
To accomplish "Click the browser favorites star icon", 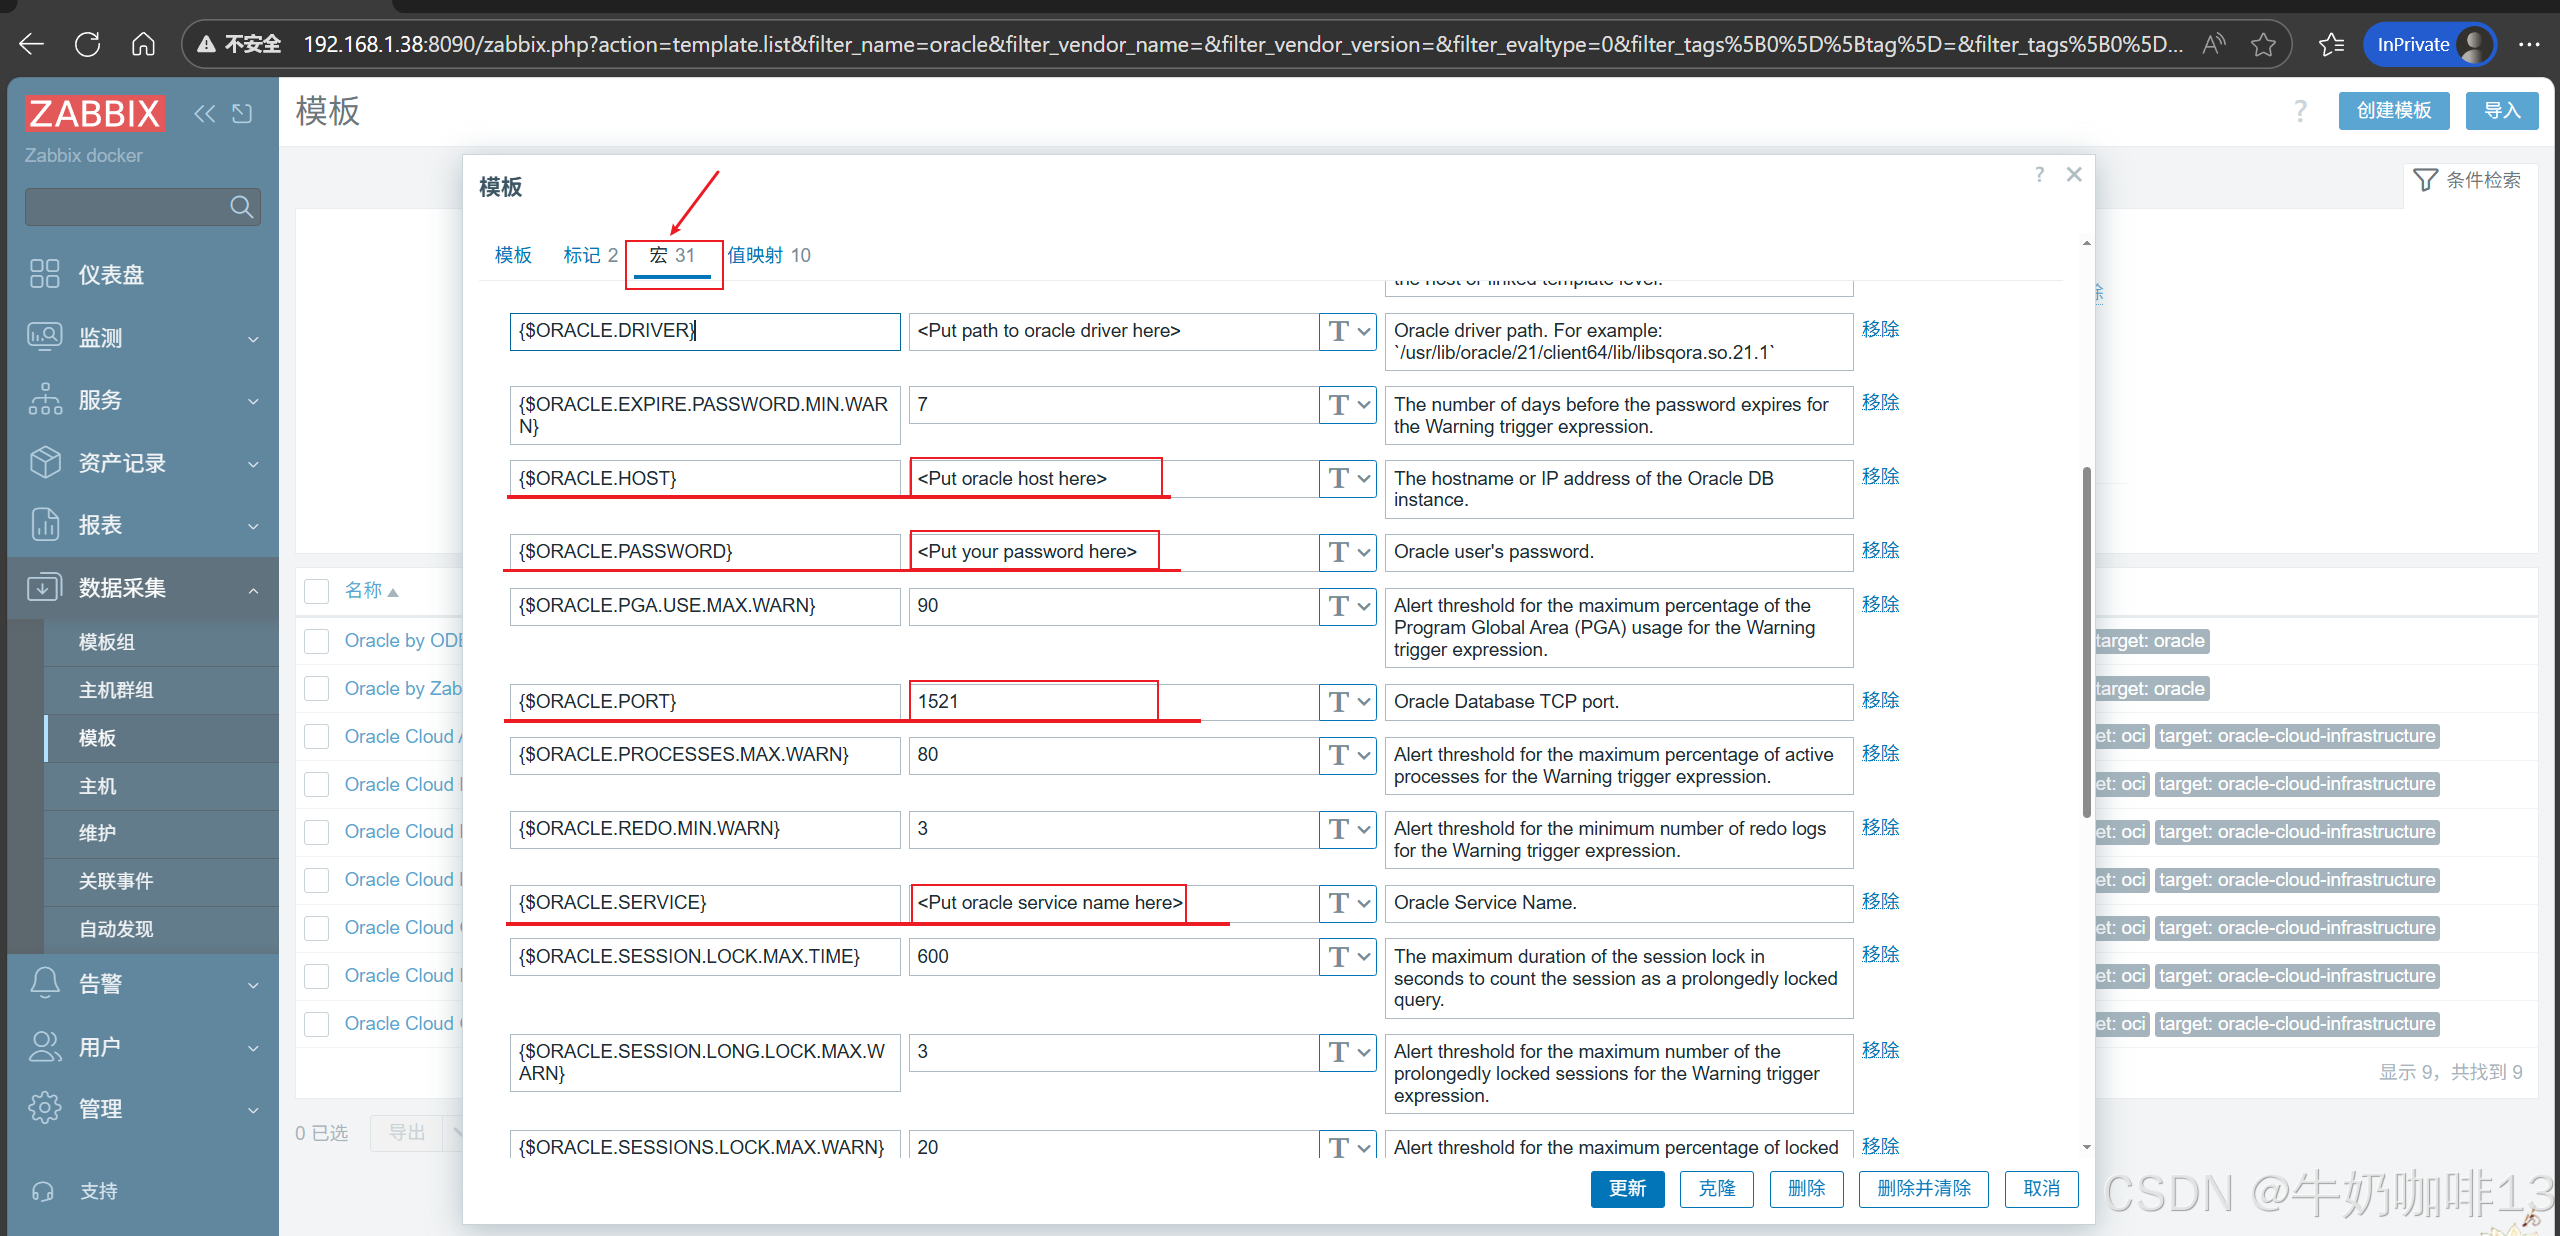I will (2263, 44).
